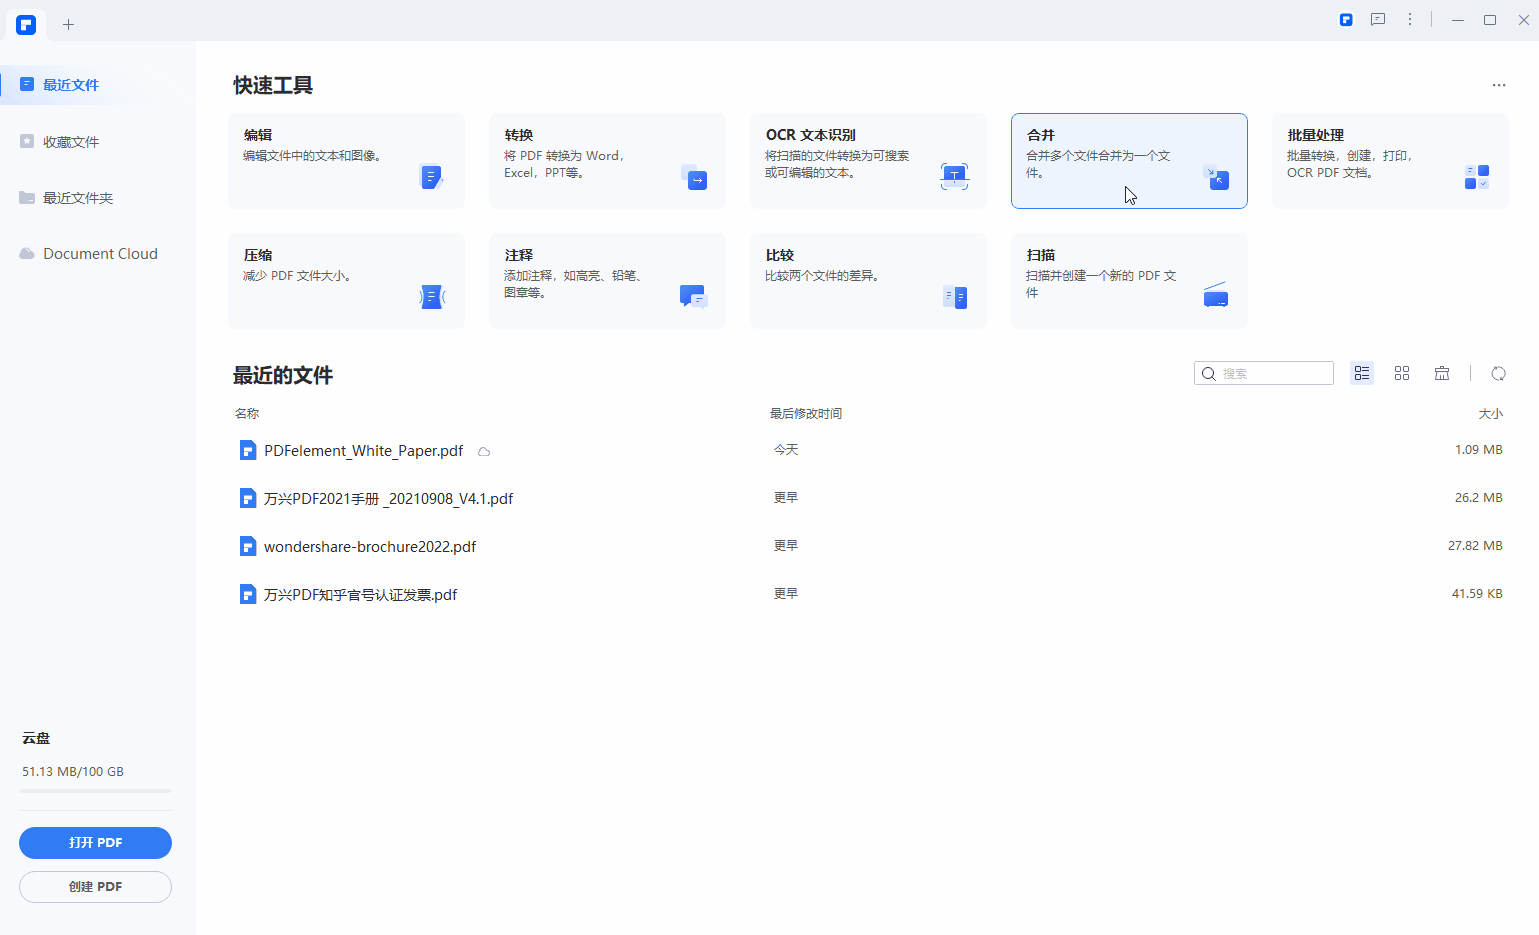1539x935 pixels.
Task: Click the clean-up broom icon near search
Action: (1441, 372)
